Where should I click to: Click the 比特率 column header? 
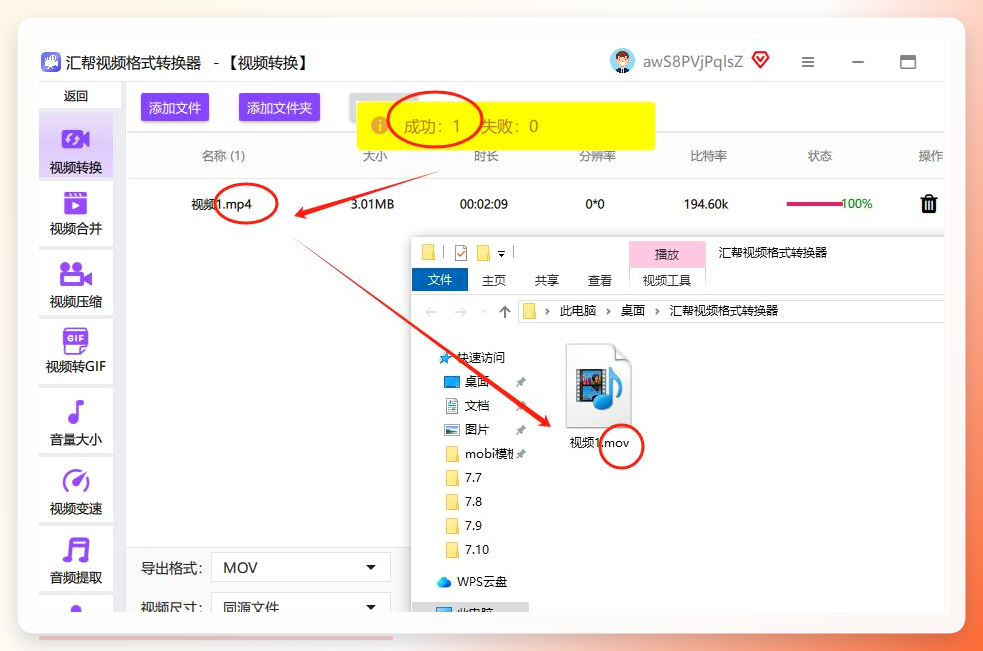708,156
